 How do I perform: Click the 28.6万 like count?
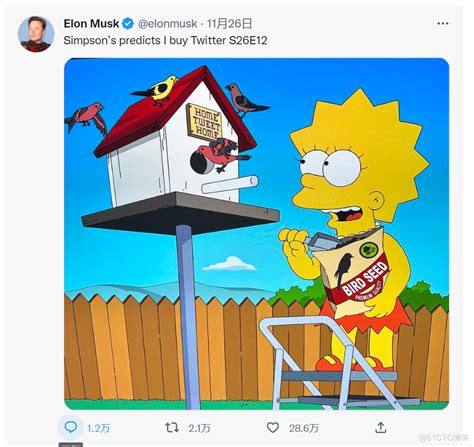(x=303, y=428)
